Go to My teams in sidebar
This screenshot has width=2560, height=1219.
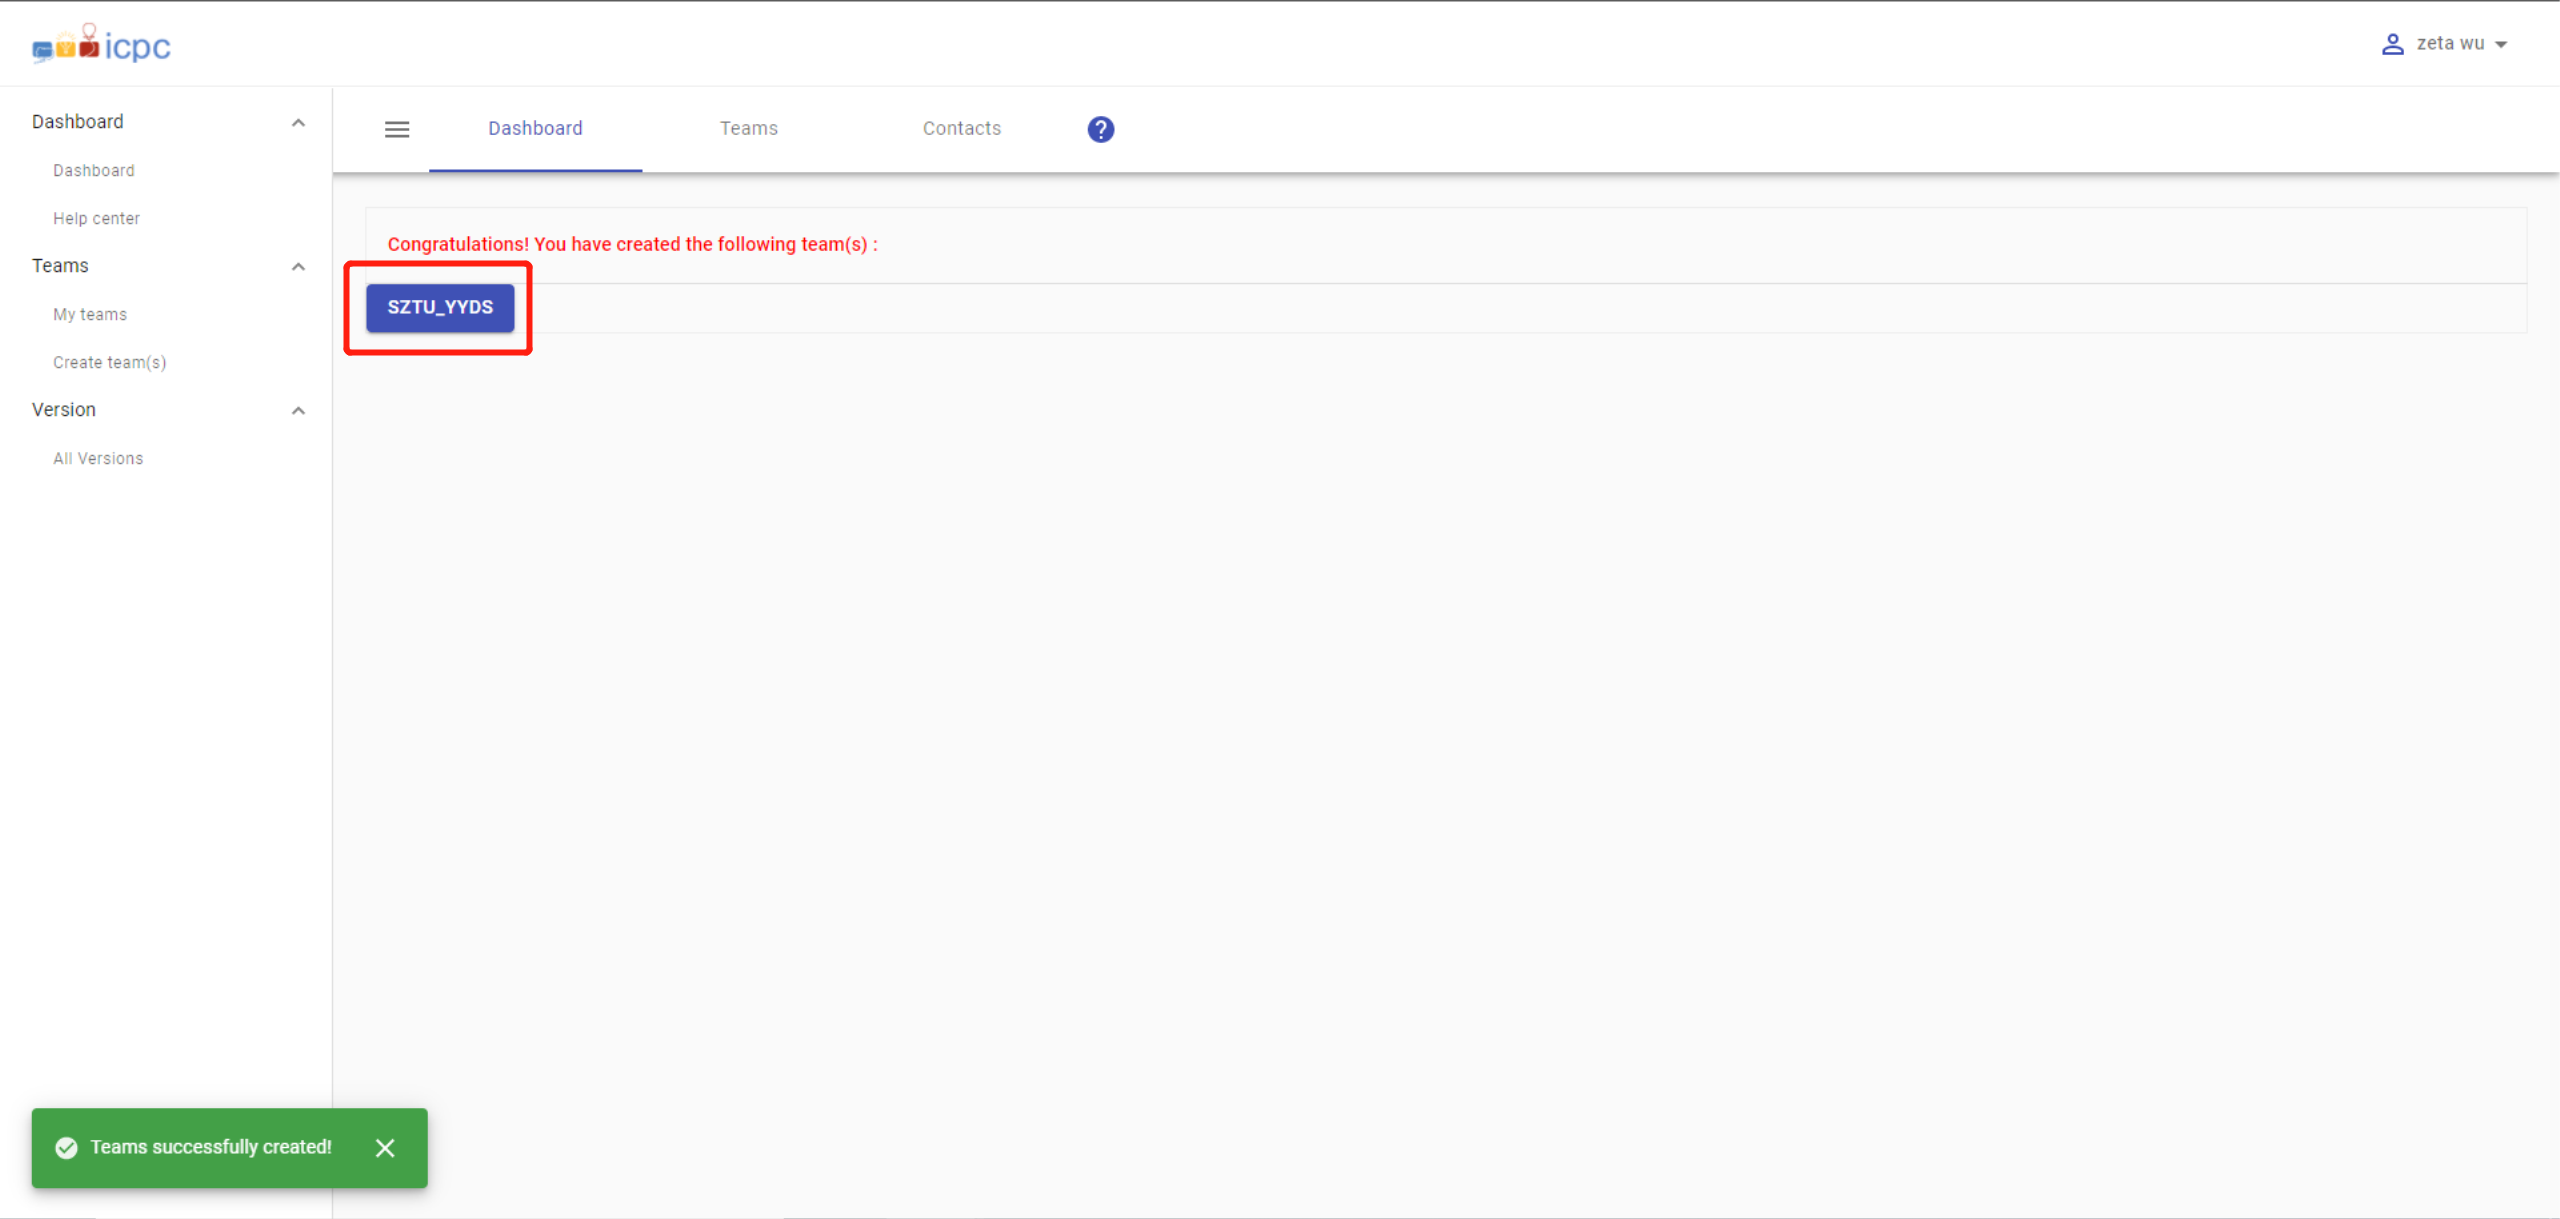point(90,314)
